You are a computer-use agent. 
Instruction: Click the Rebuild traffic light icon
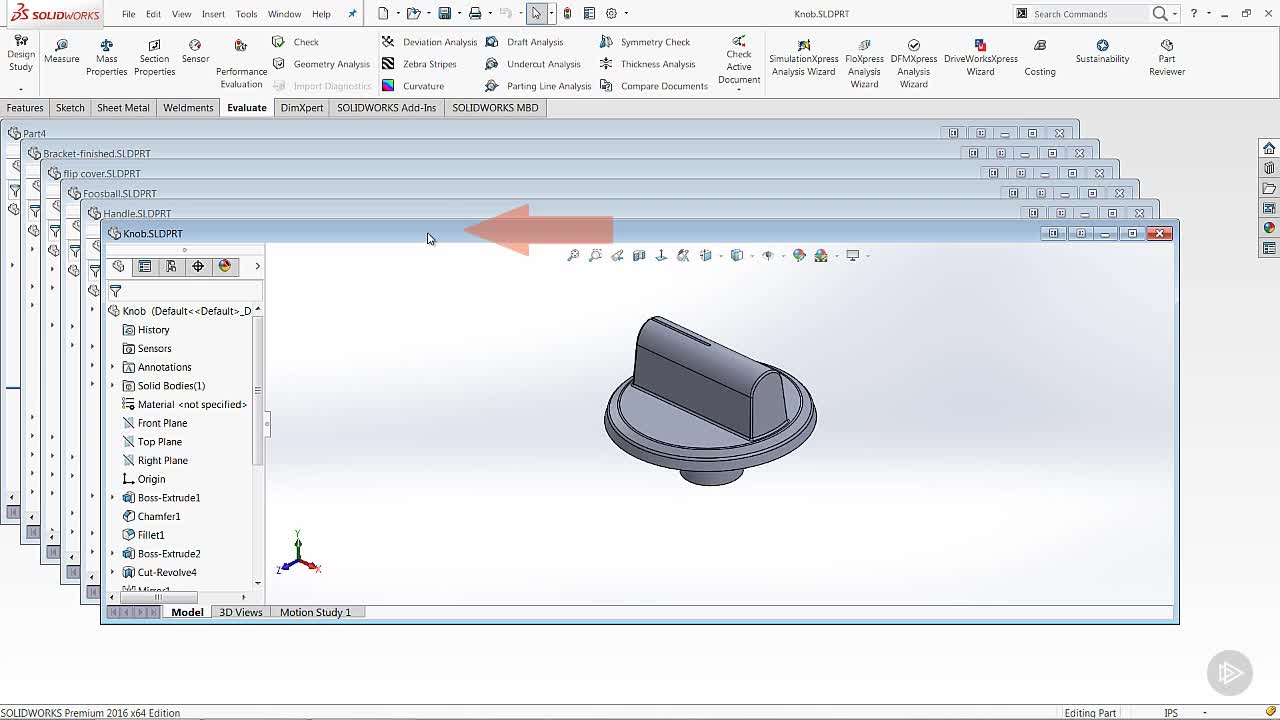tap(567, 13)
